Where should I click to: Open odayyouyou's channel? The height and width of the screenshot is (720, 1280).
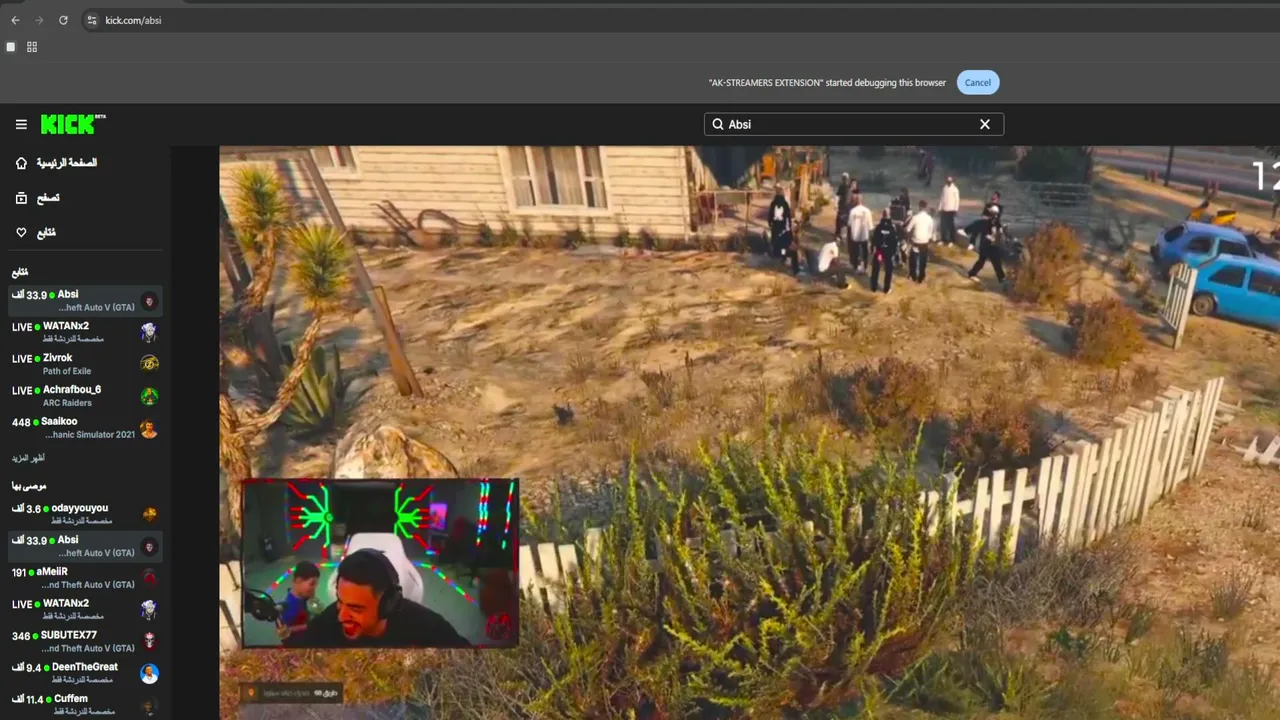(x=85, y=514)
